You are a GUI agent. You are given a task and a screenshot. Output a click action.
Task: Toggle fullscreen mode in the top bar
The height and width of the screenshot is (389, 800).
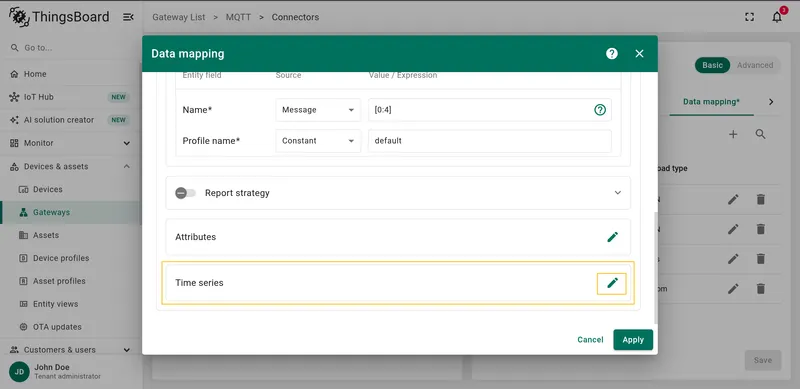[x=749, y=17]
